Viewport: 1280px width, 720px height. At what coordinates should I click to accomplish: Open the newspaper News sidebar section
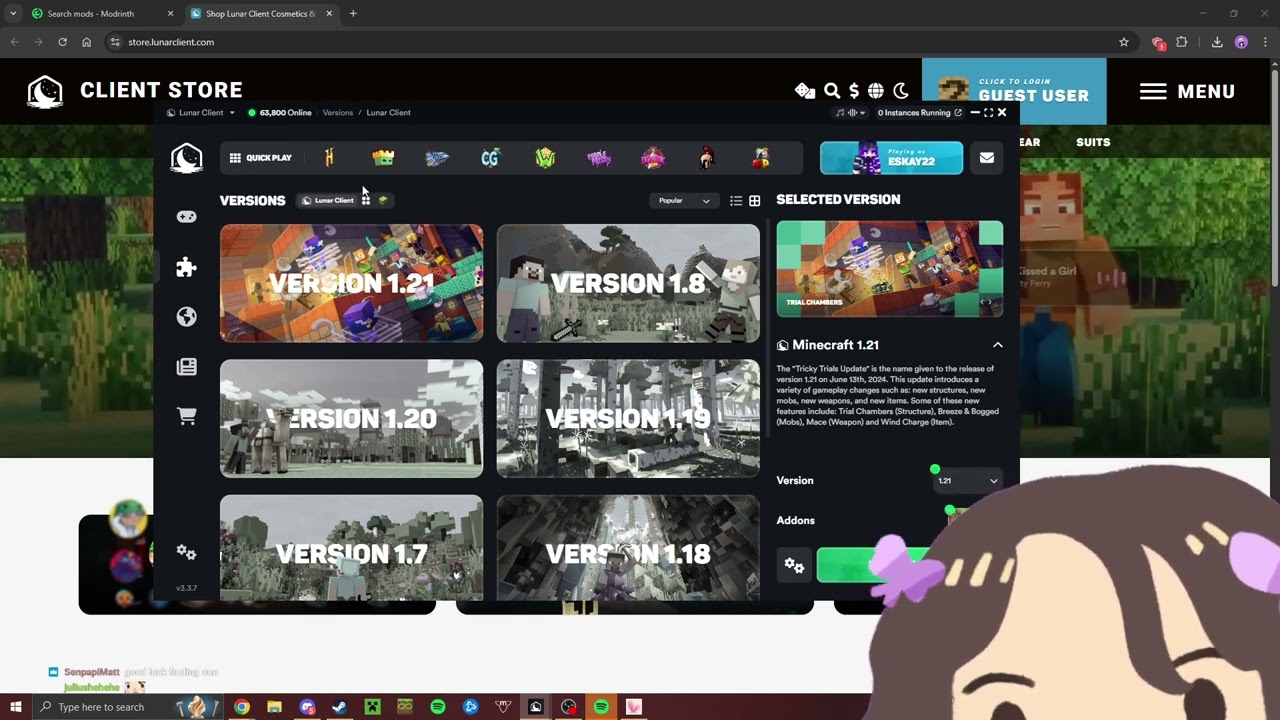pos(187,367)
